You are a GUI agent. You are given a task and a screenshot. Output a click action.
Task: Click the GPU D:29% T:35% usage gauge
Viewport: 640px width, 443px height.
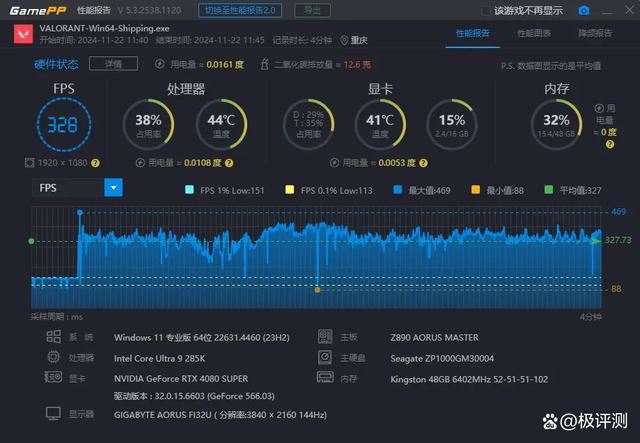pos(309,125)
